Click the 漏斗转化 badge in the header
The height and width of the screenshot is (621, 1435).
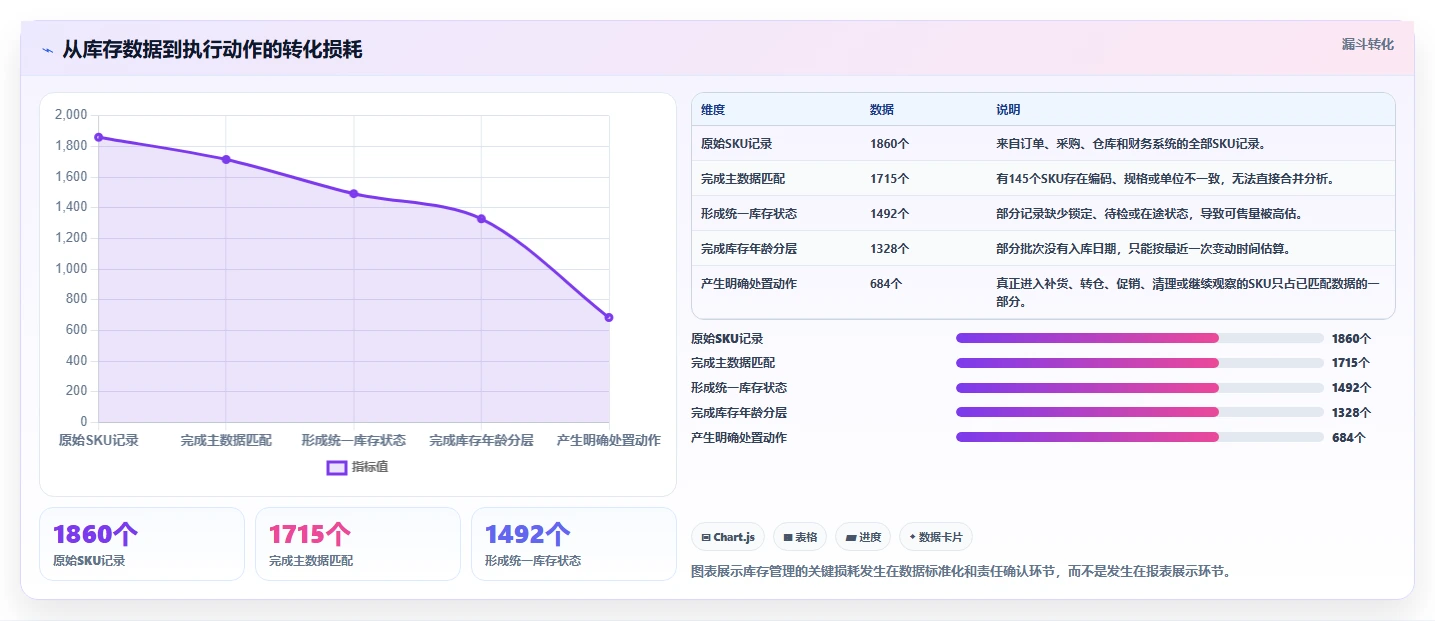(x=1367, y=44)
